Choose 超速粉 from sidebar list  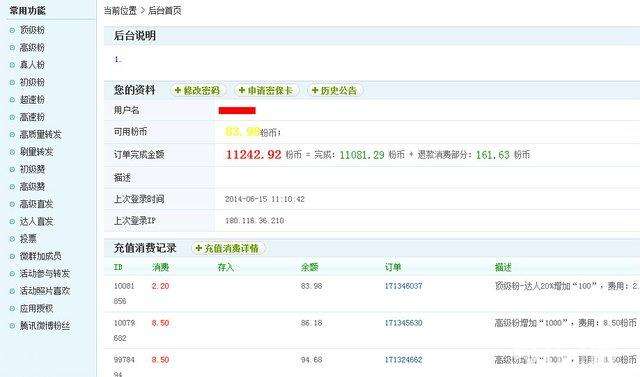click(x=32, y=100)
